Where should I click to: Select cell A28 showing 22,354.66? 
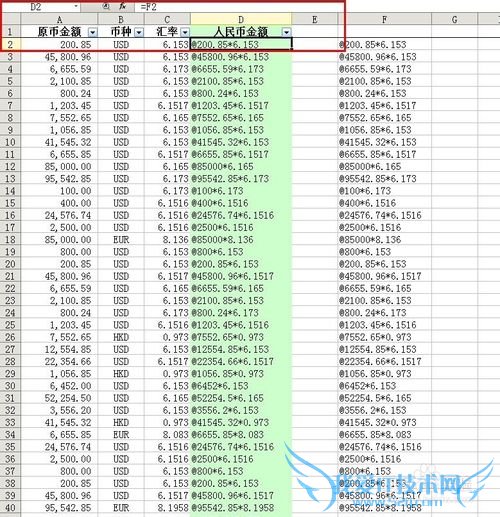tap(59, 361)
